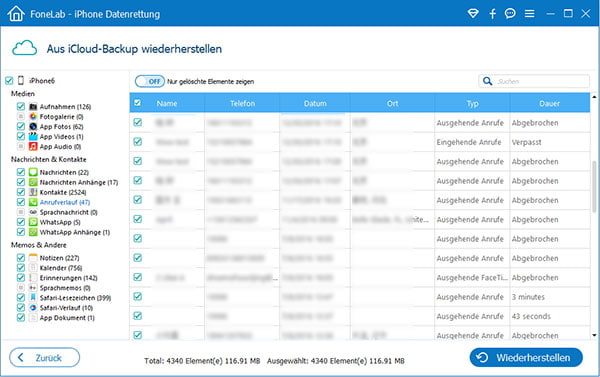The image size is (600, 377).
Task: Uncheck the '43 seconds' call row checkbox
Action: coord(137,316)
